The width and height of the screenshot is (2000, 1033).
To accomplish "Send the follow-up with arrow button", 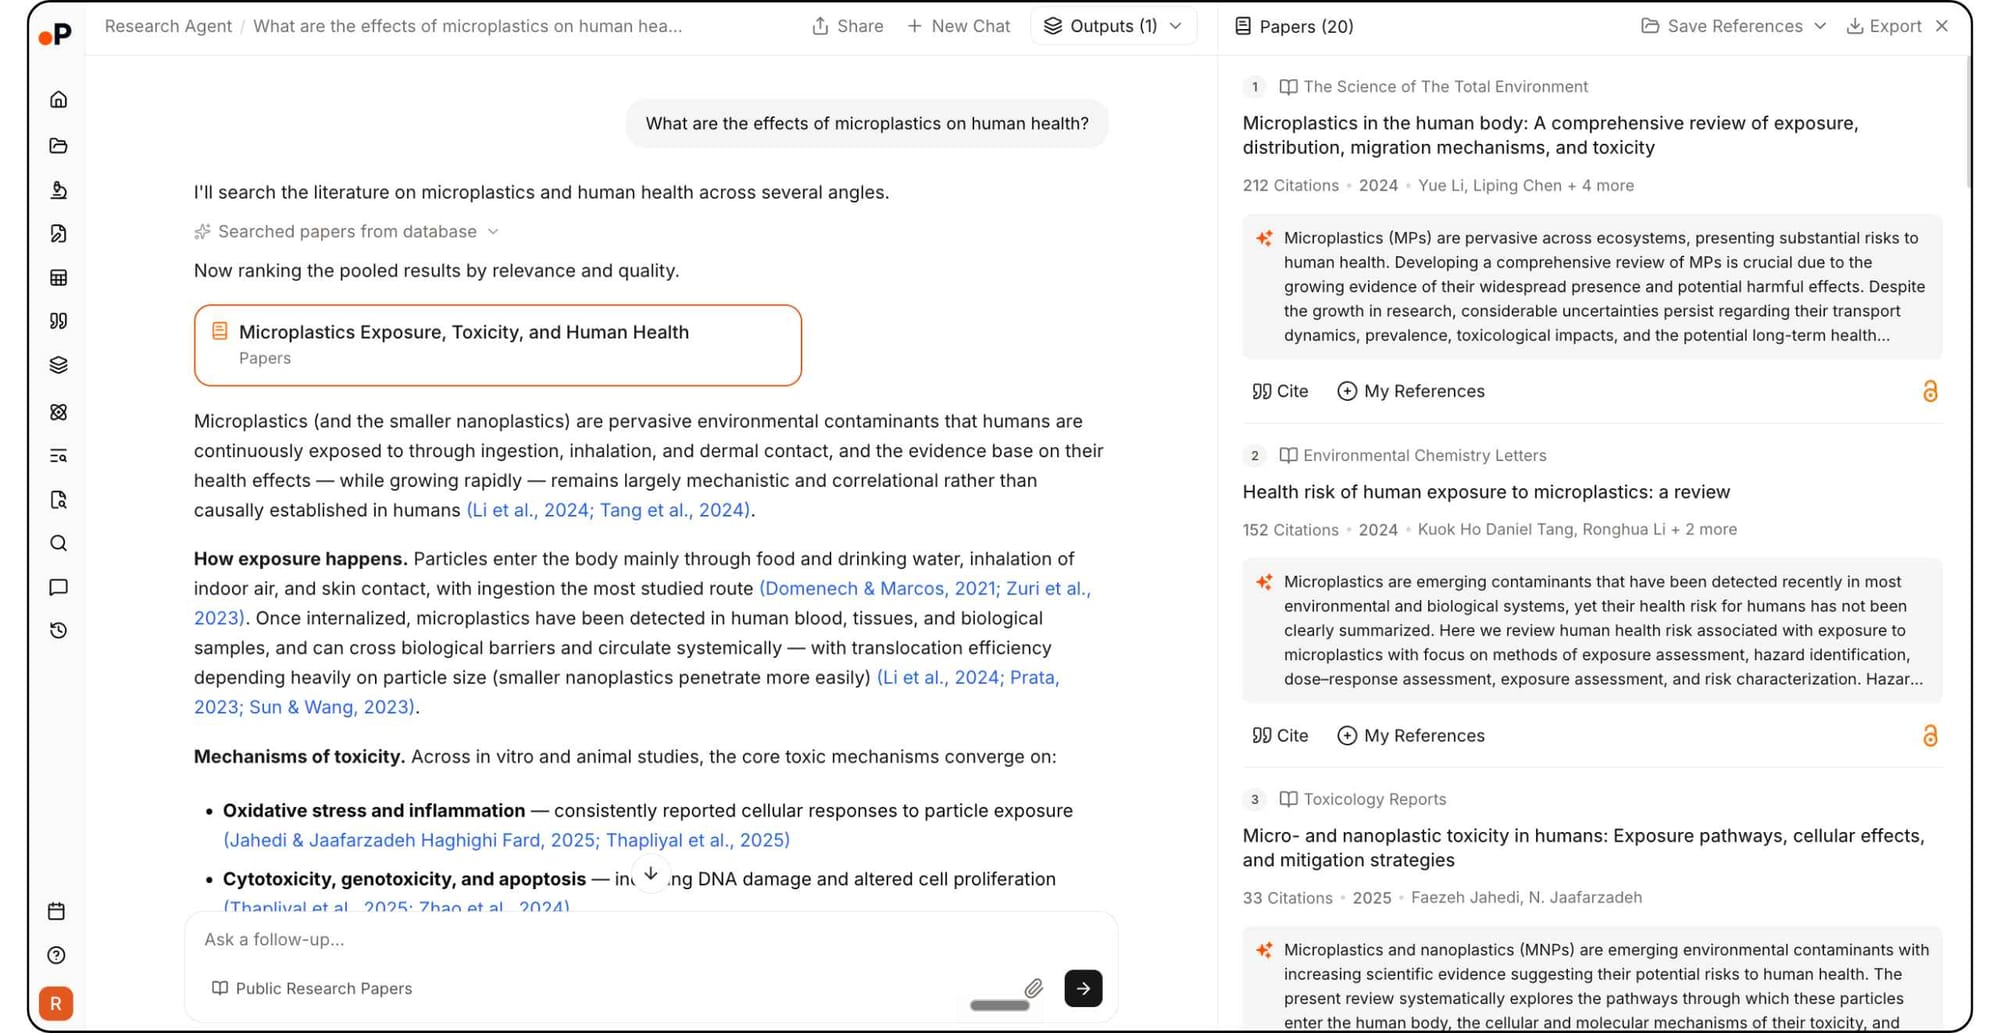I will (x=1083, y=988).
